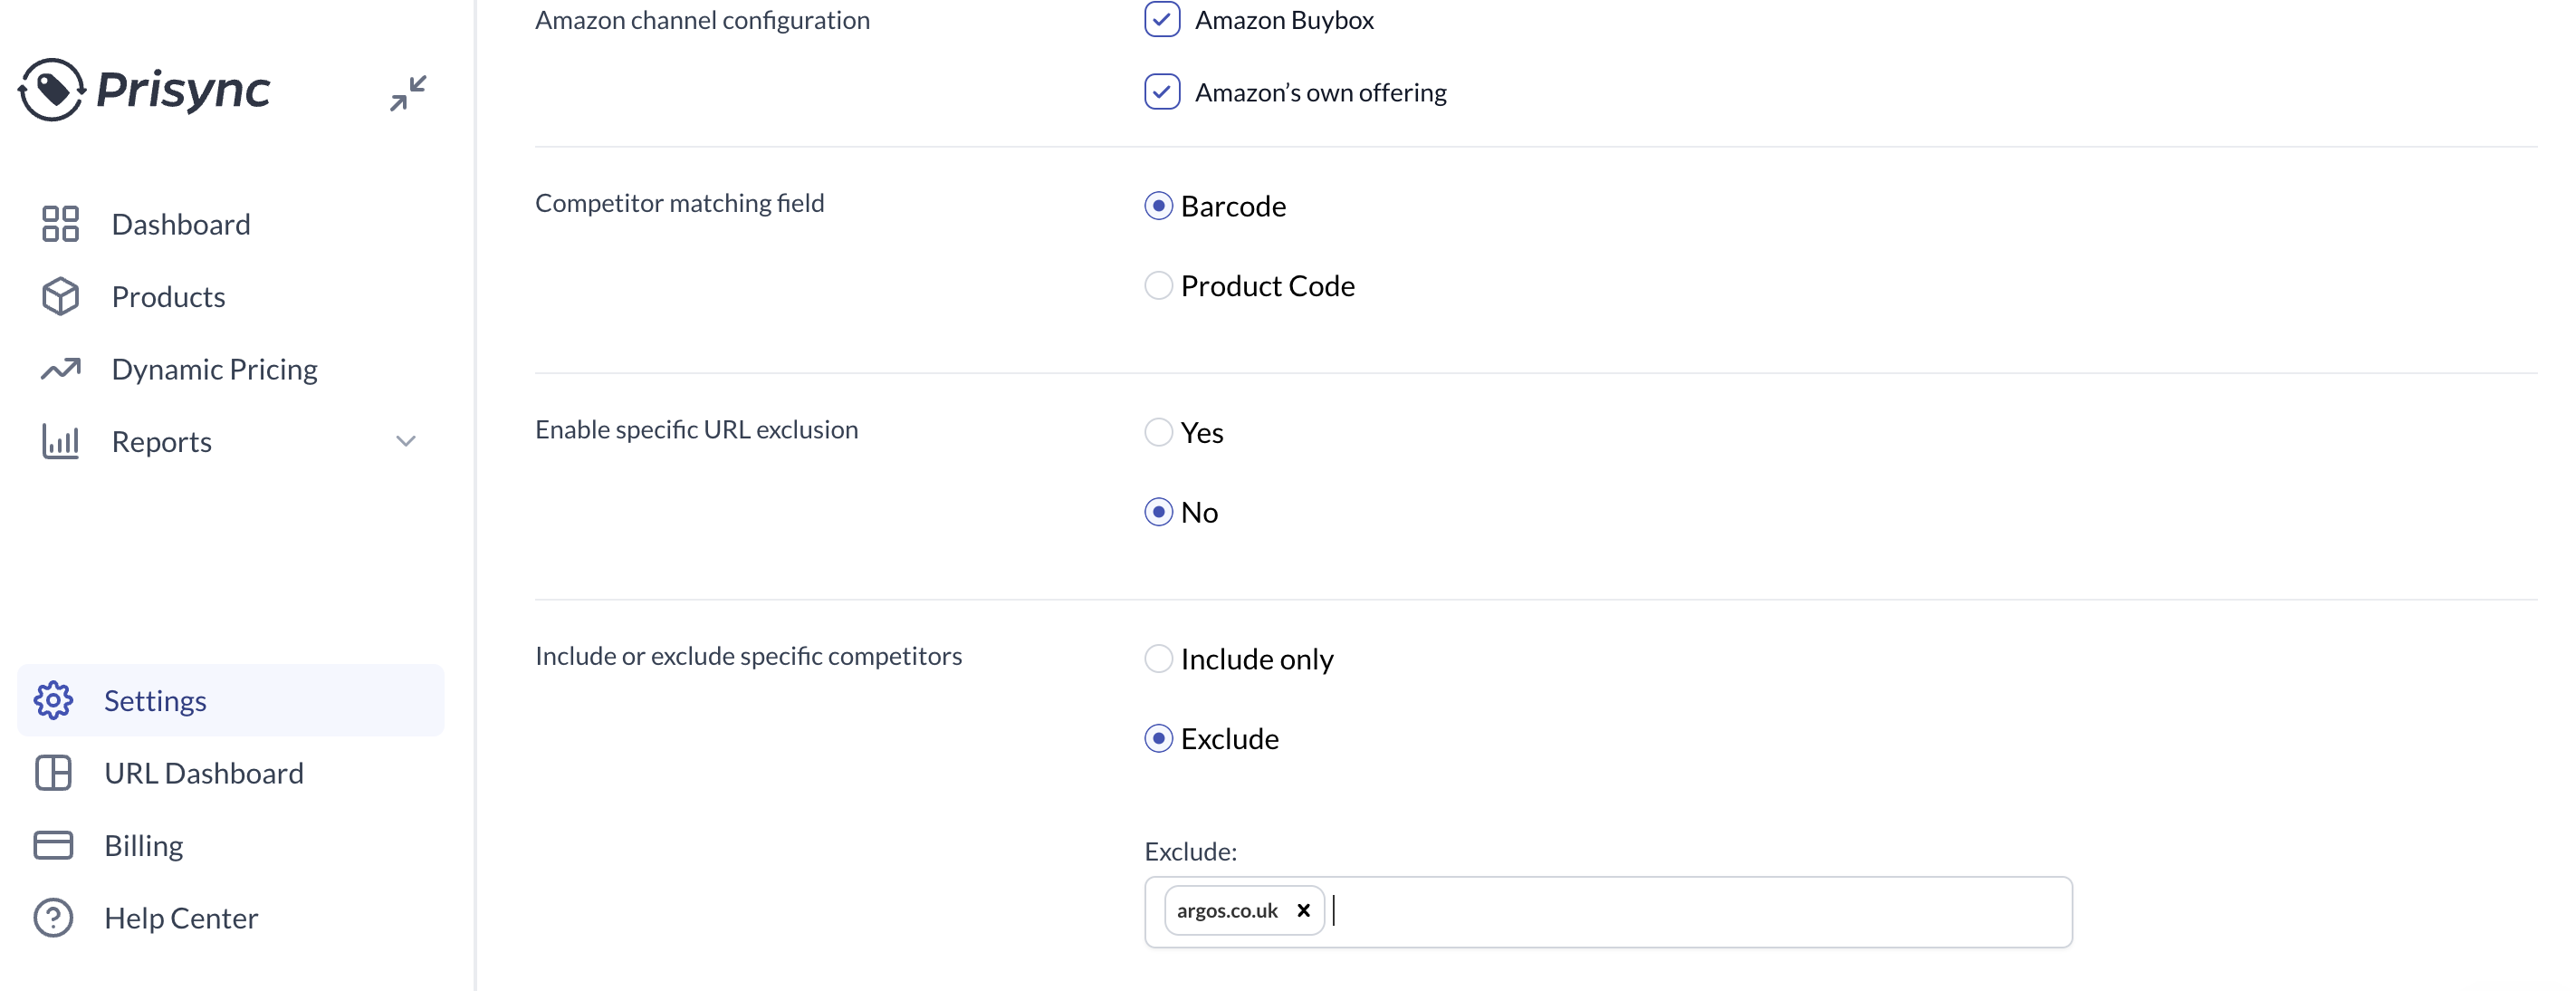Click the Dynamic Pricing trend icon
The height and width of the screenshot is (991, 2576).
coord(60,369)
